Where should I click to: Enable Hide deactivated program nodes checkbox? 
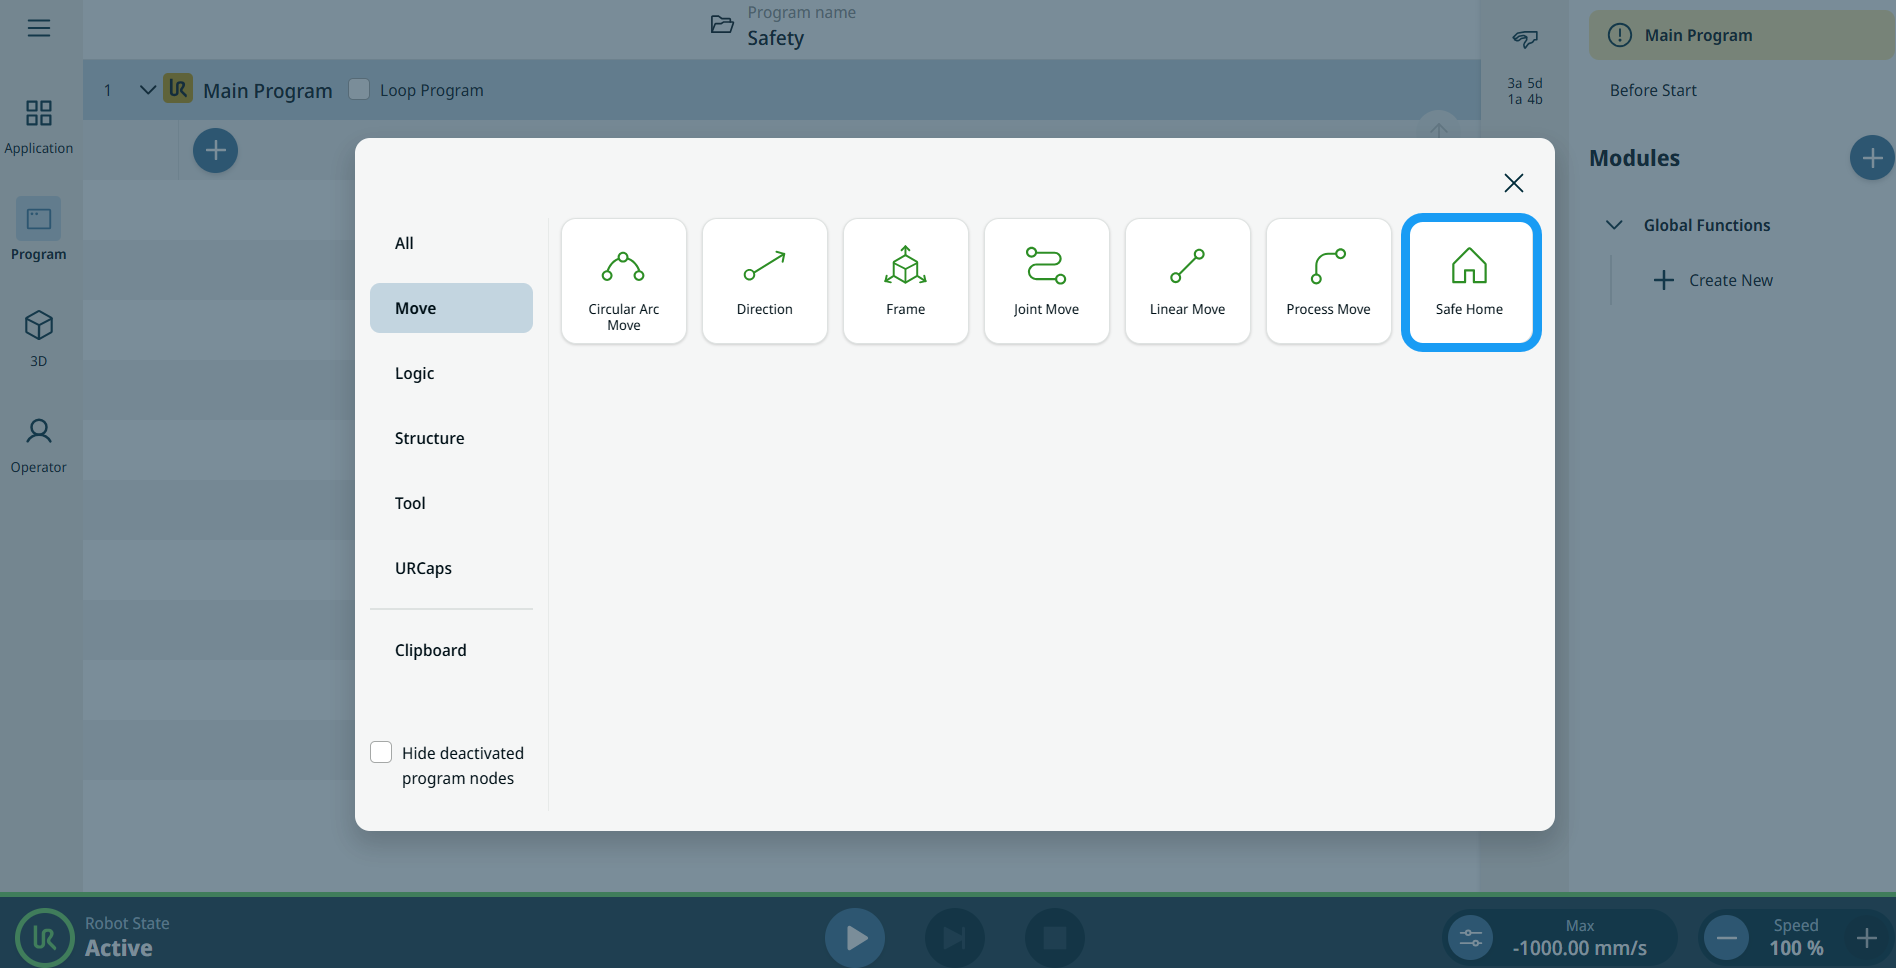click(x=381, y=752)
